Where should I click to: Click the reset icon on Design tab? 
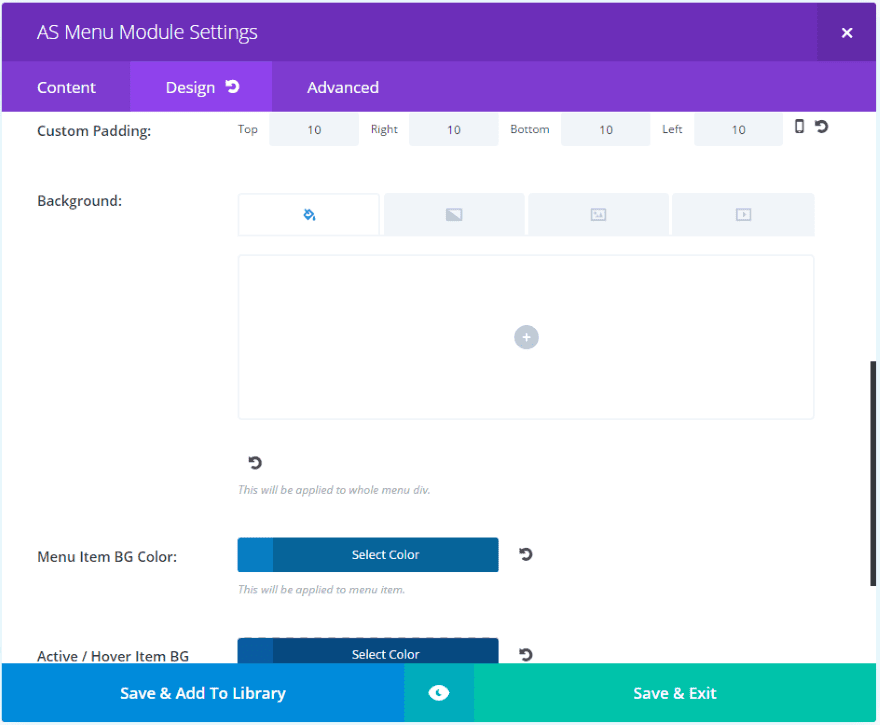point(232,86)
